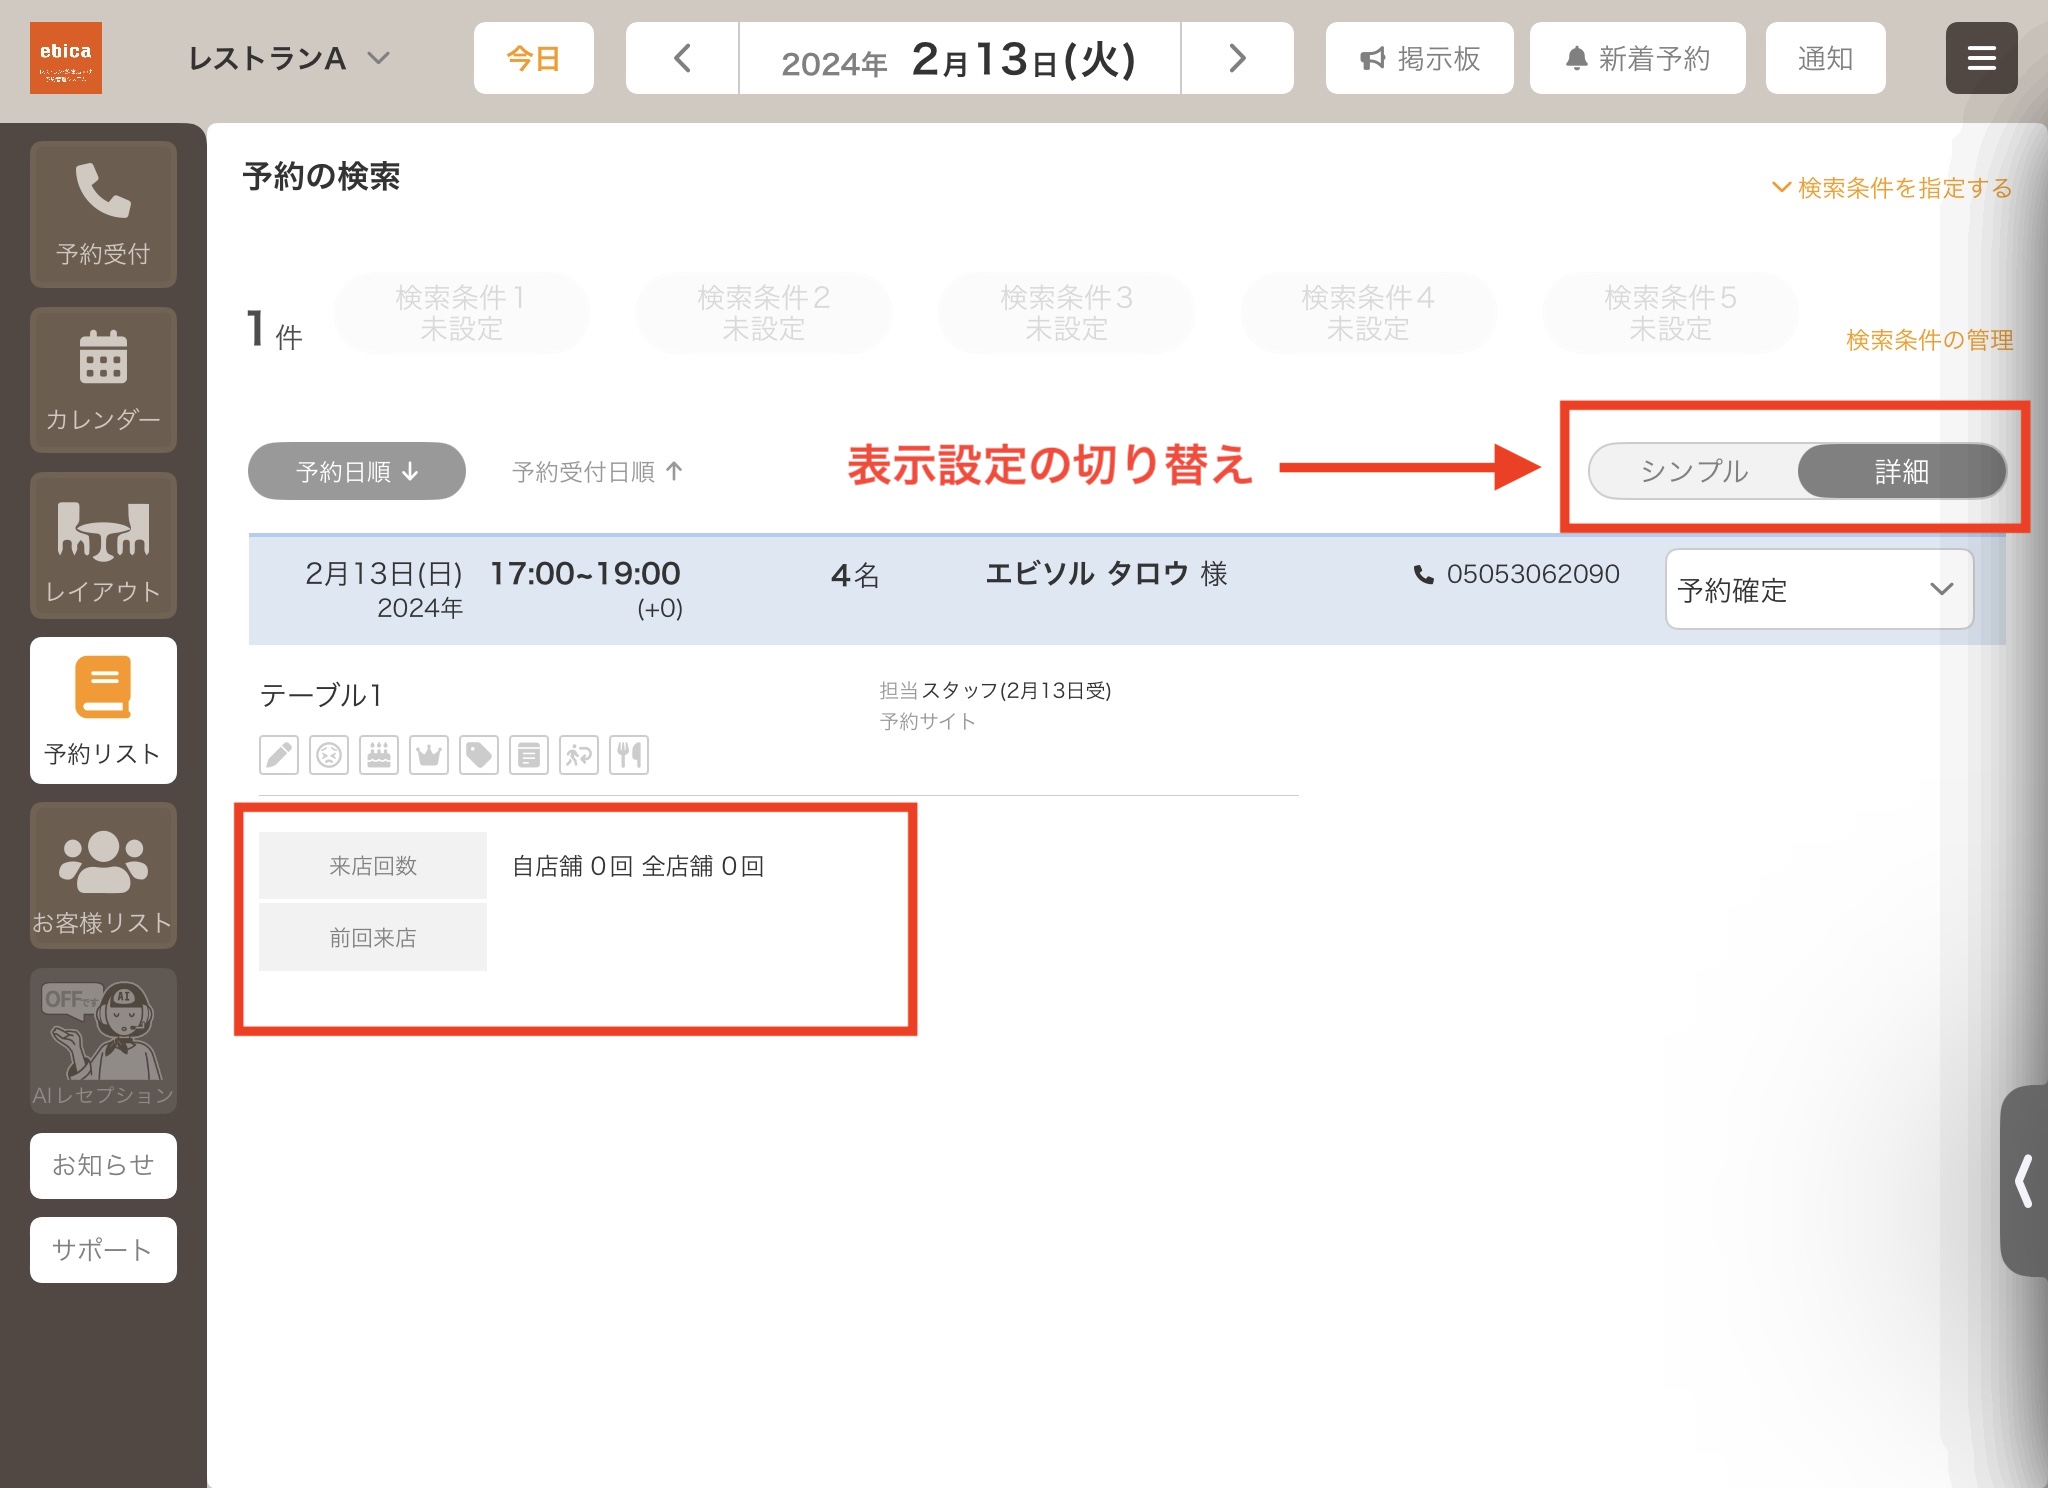Open the 予約確定 status dropdown
This screenshot has height=1488, width=2048.
1819,590
